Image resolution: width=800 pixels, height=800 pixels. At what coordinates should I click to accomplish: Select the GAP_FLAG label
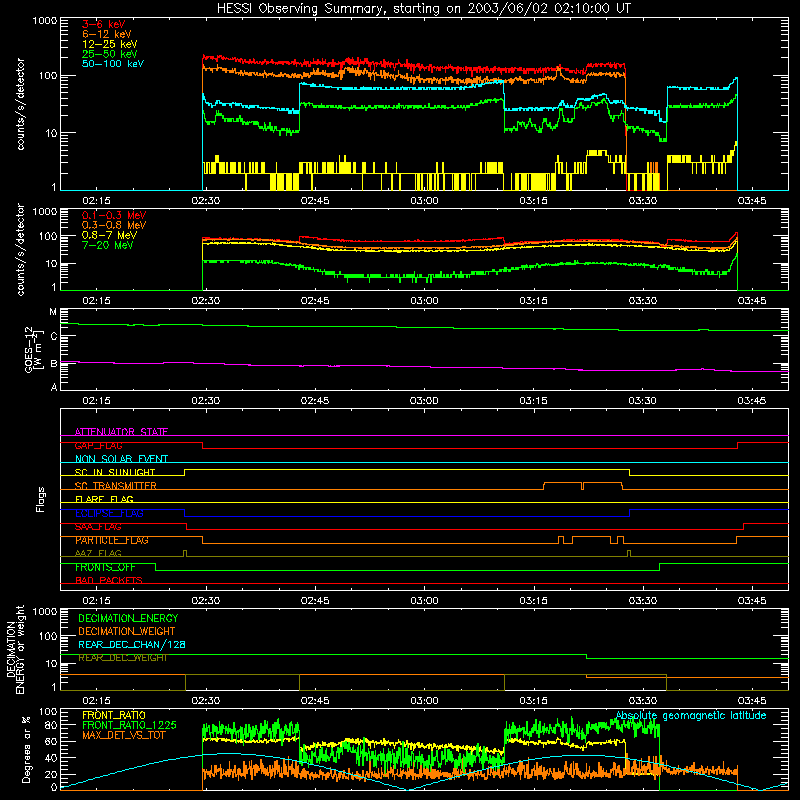pyautogui.click(x=98, y=445)
